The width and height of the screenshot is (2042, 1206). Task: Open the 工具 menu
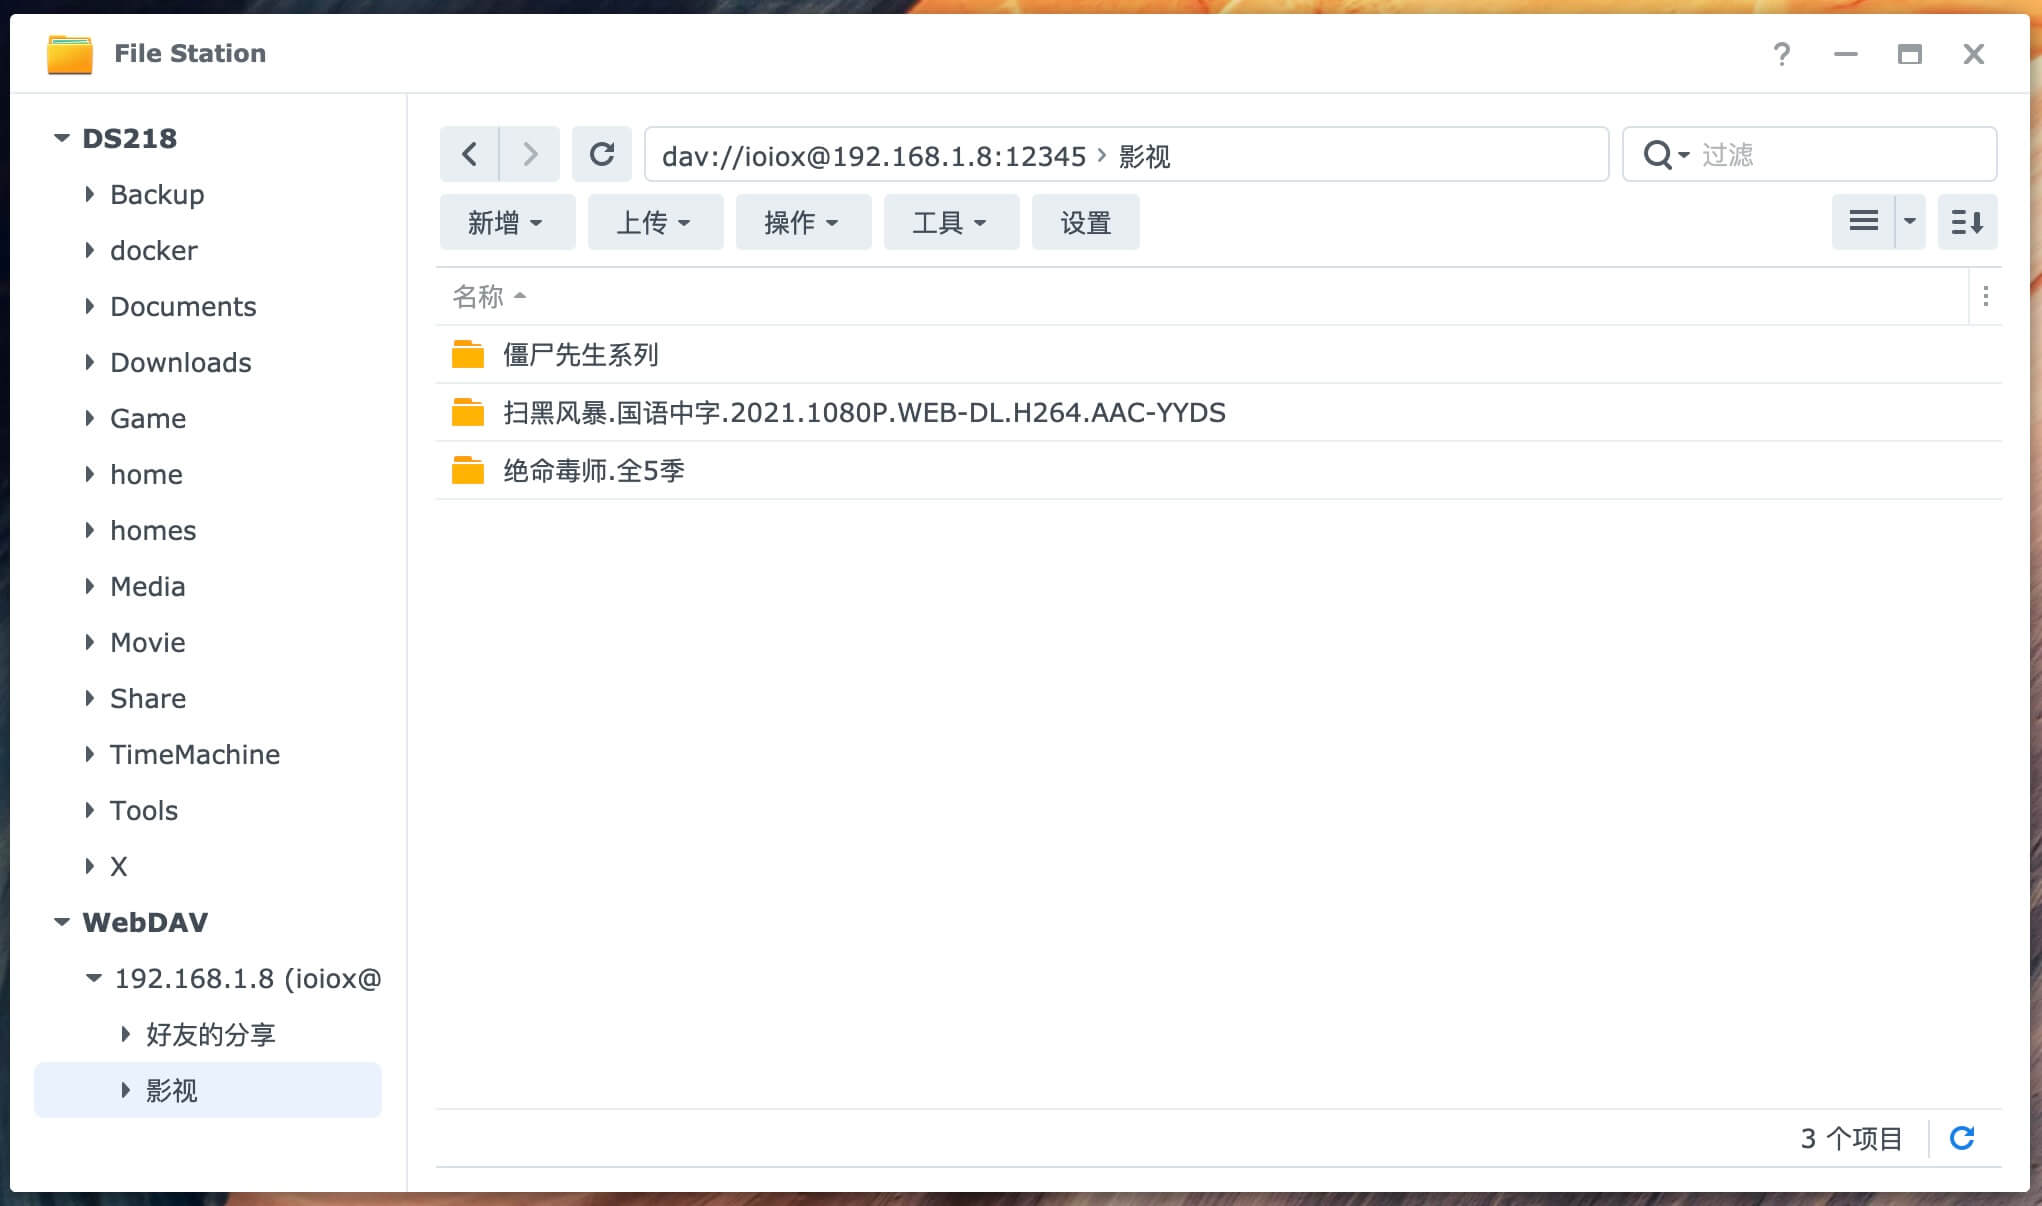(950, 222)
